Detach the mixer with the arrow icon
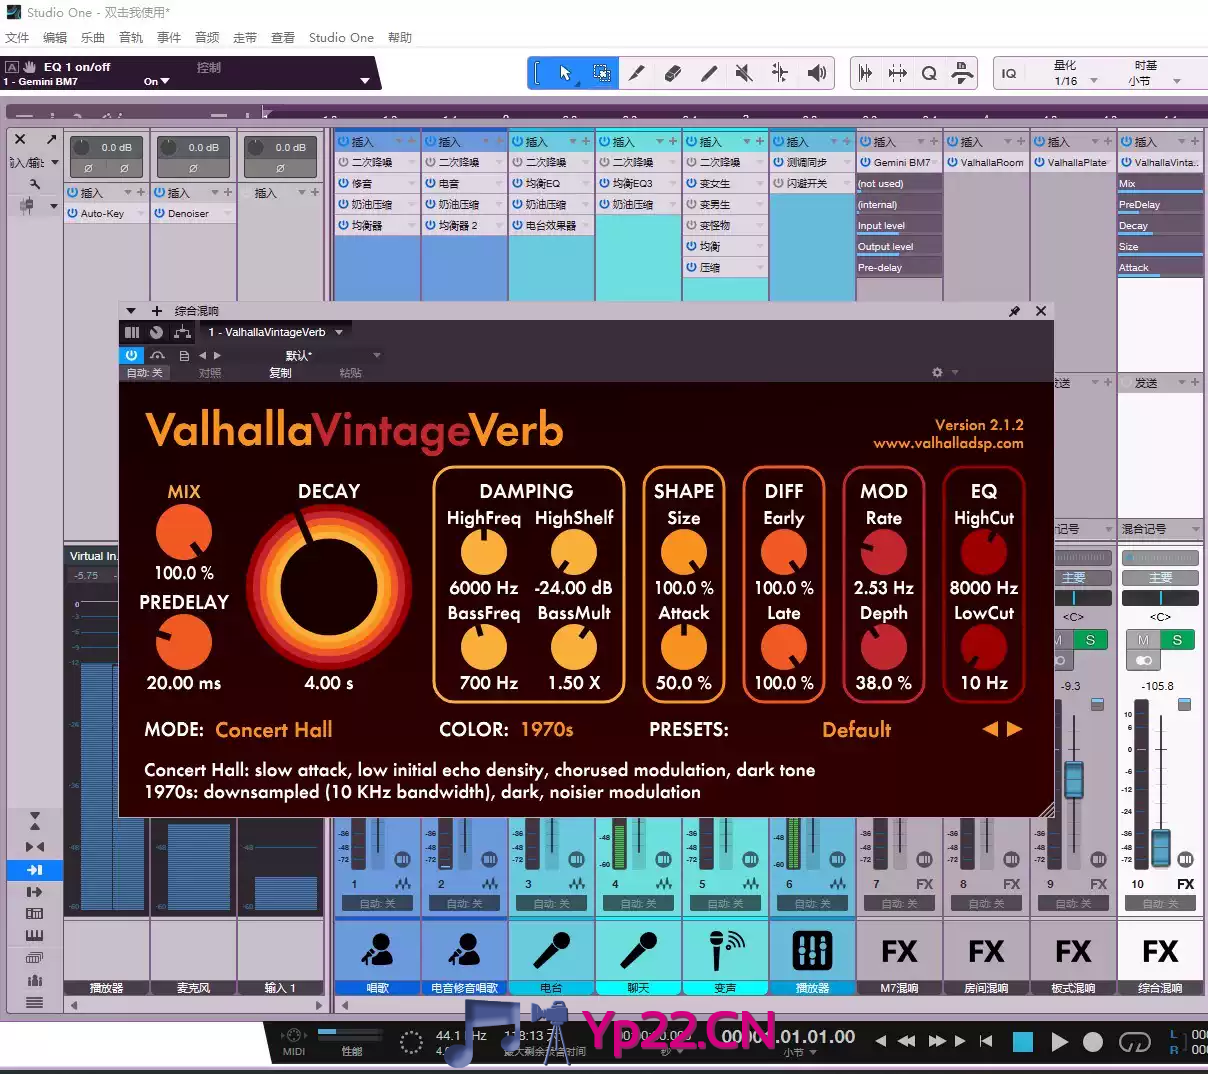Screen dimensions: 1208x1074 (x=51, y=139)
